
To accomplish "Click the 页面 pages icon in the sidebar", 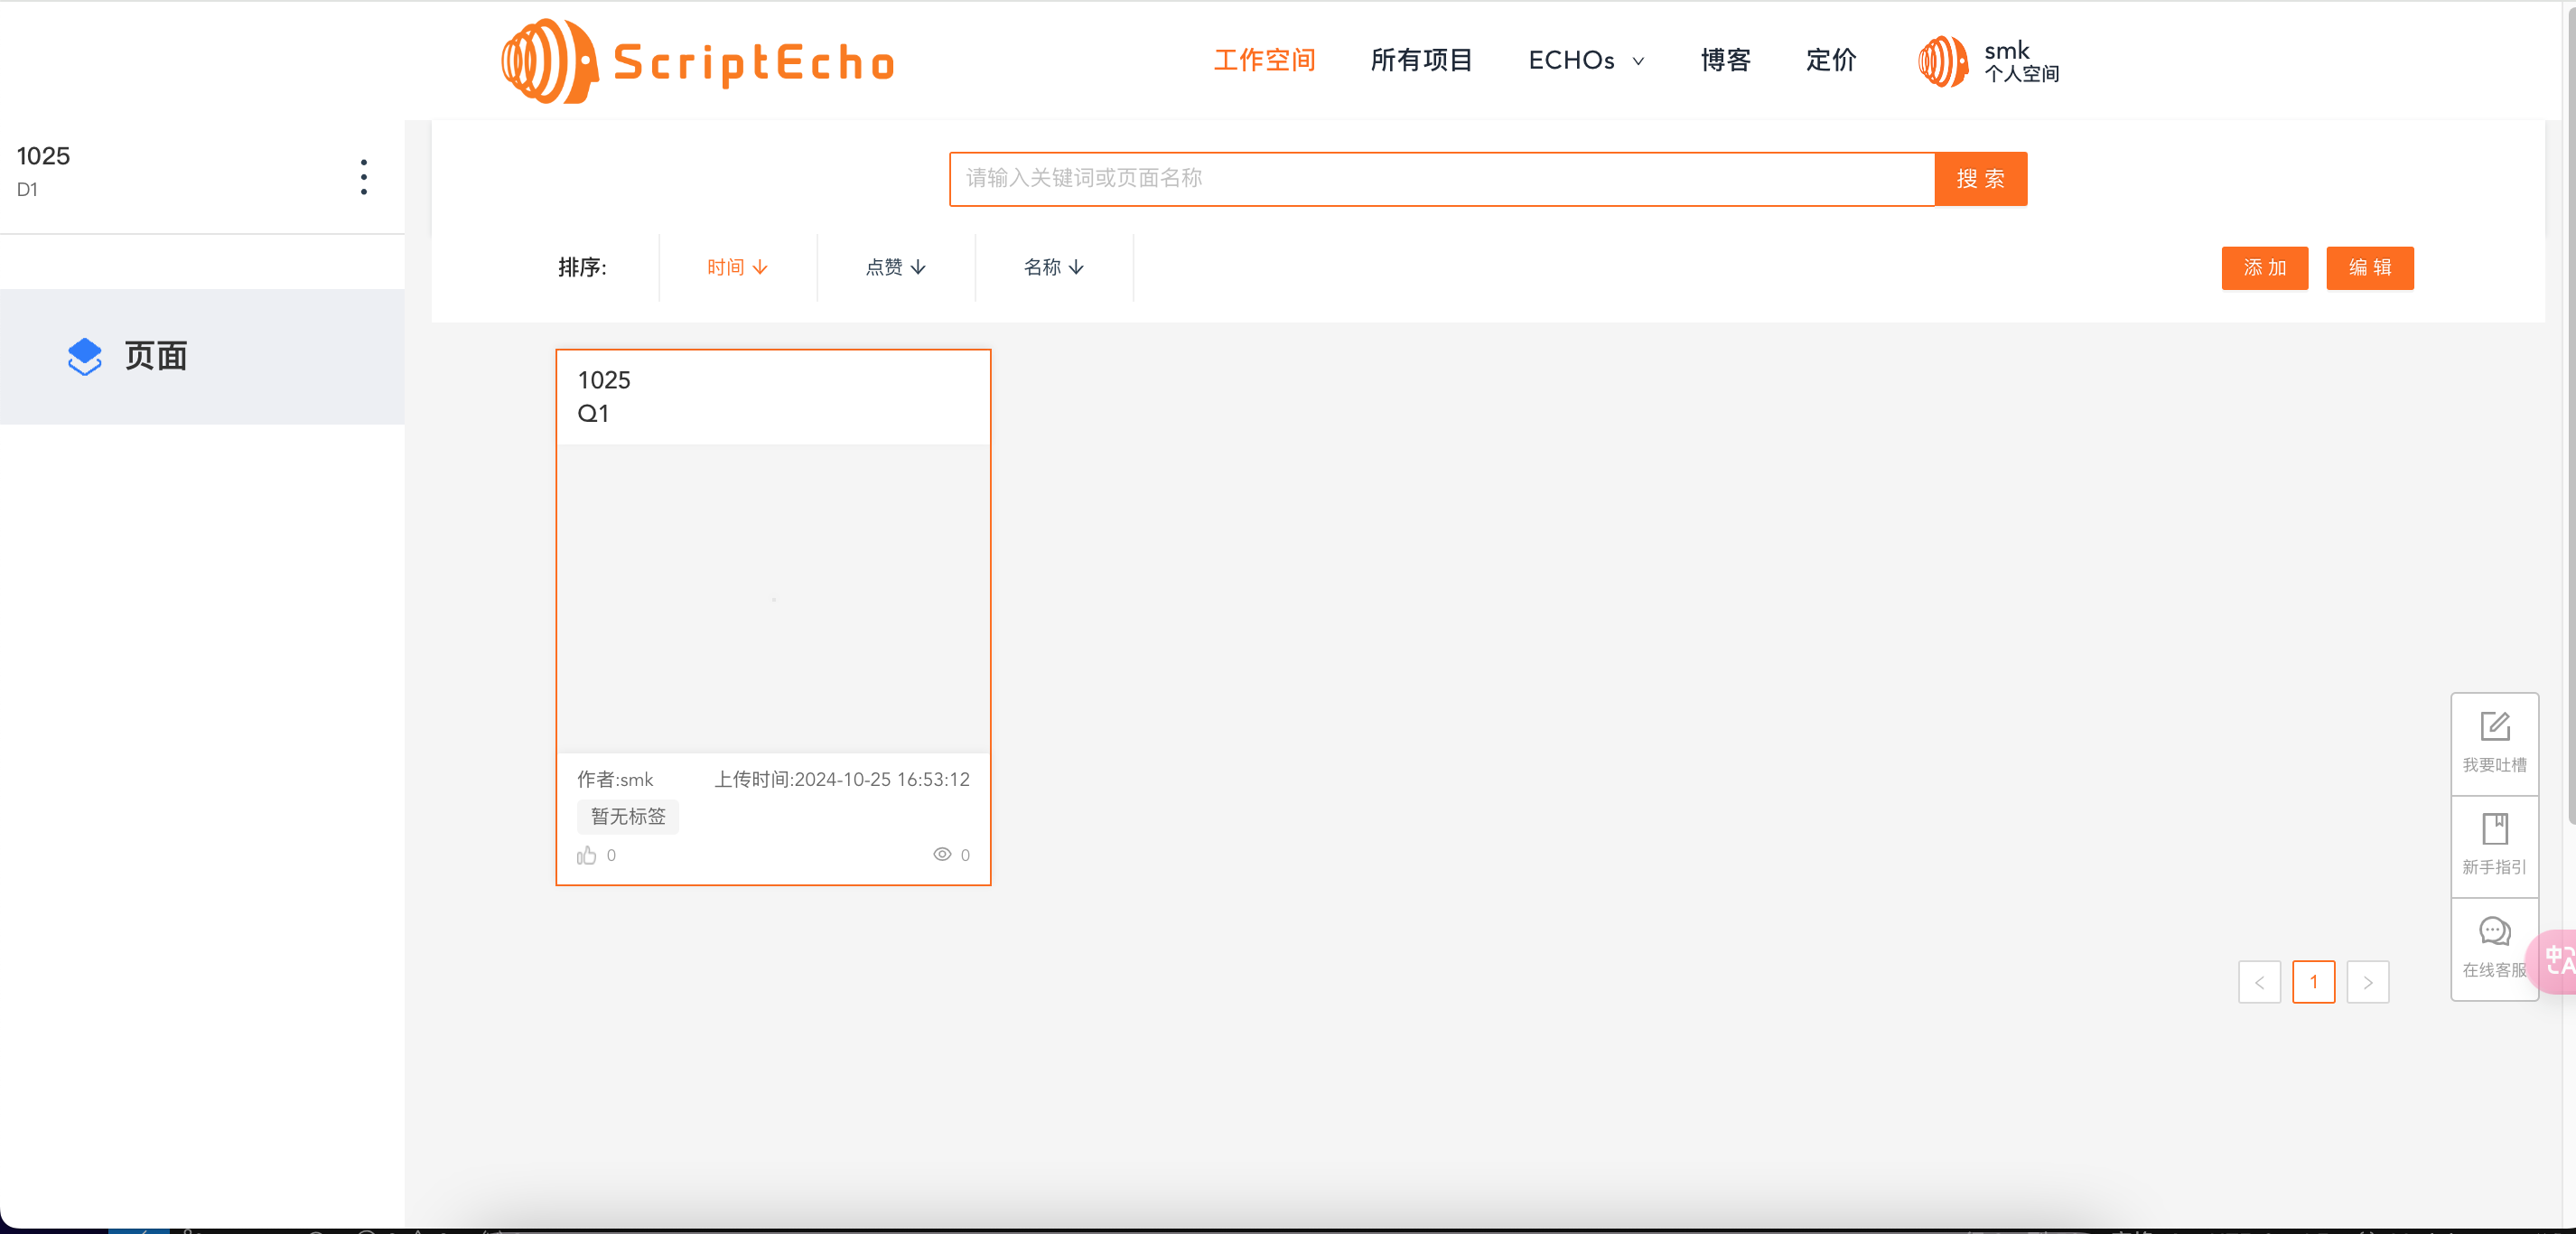I will pos(84,357).
